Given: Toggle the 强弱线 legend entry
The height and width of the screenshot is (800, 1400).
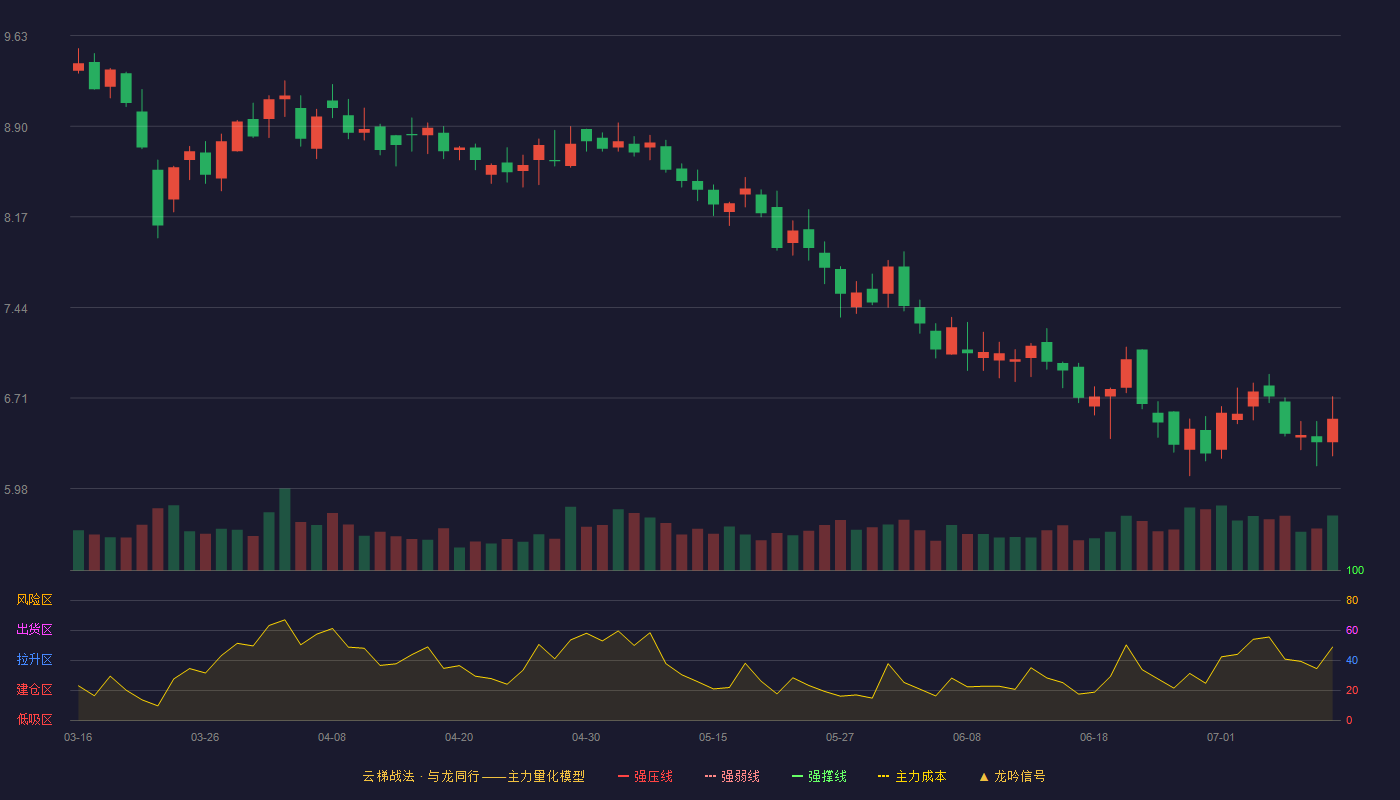Looking at the screenshot, I should pyautogui.click(x=732, y=776).
